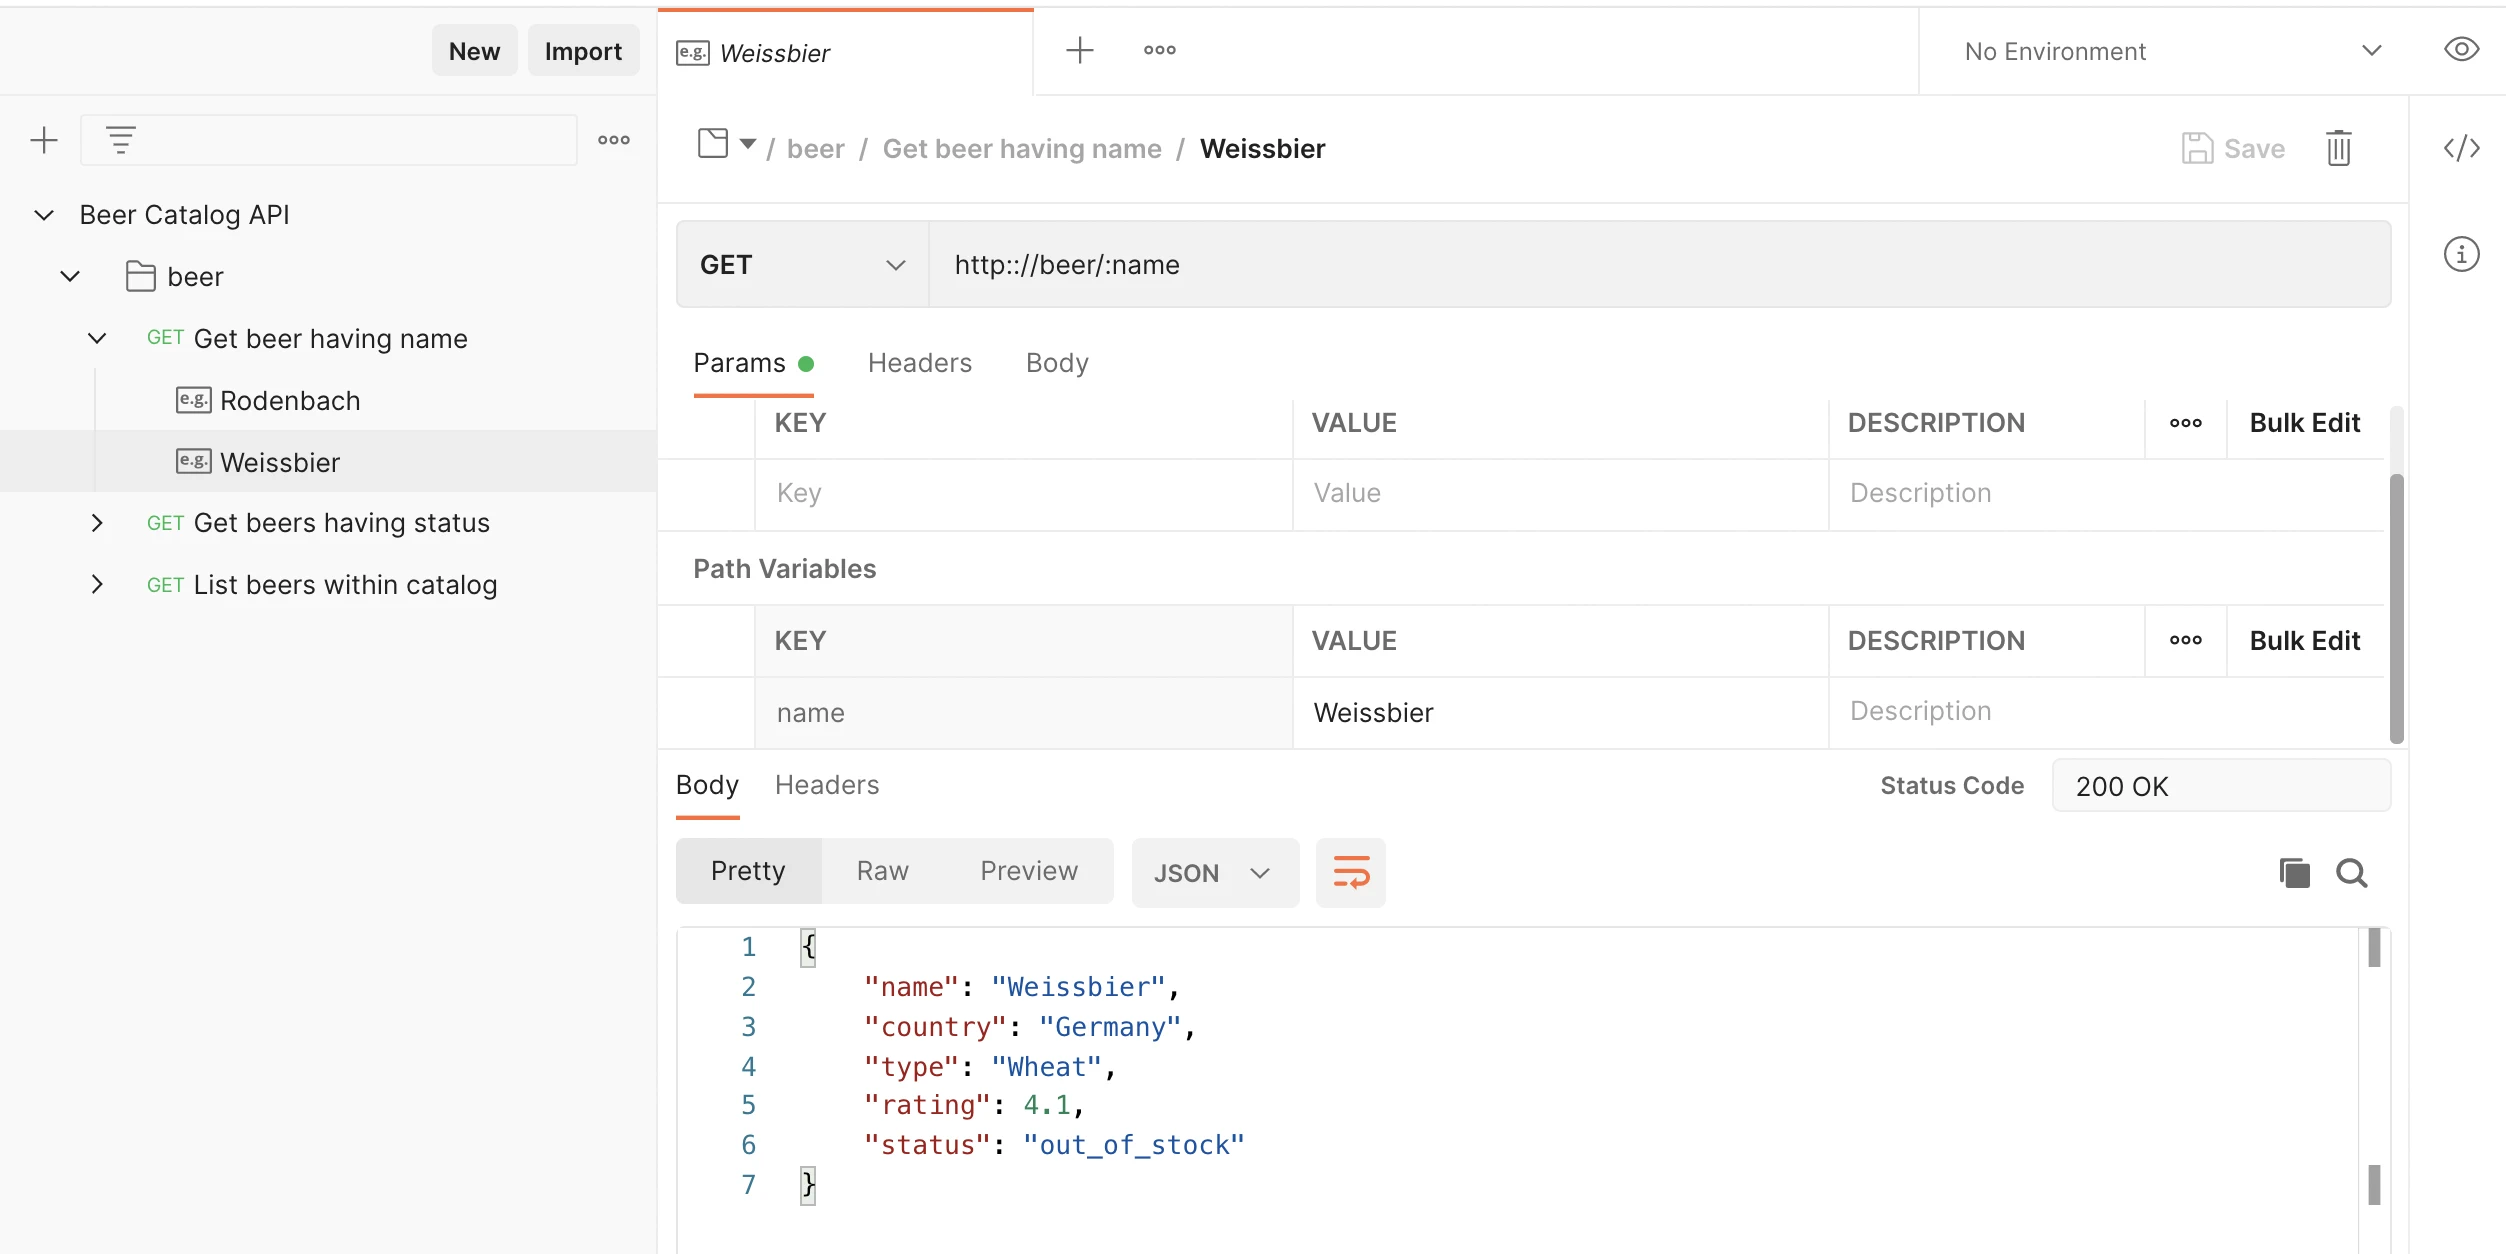Search the response body with magnifier icon

[2351, 873]
